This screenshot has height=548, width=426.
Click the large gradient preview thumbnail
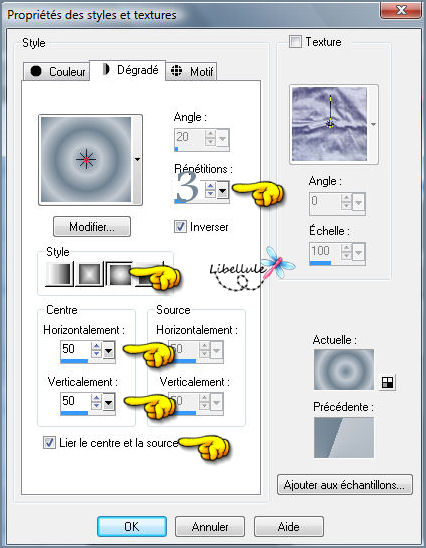pyautogui.click(x=86, y=159)
